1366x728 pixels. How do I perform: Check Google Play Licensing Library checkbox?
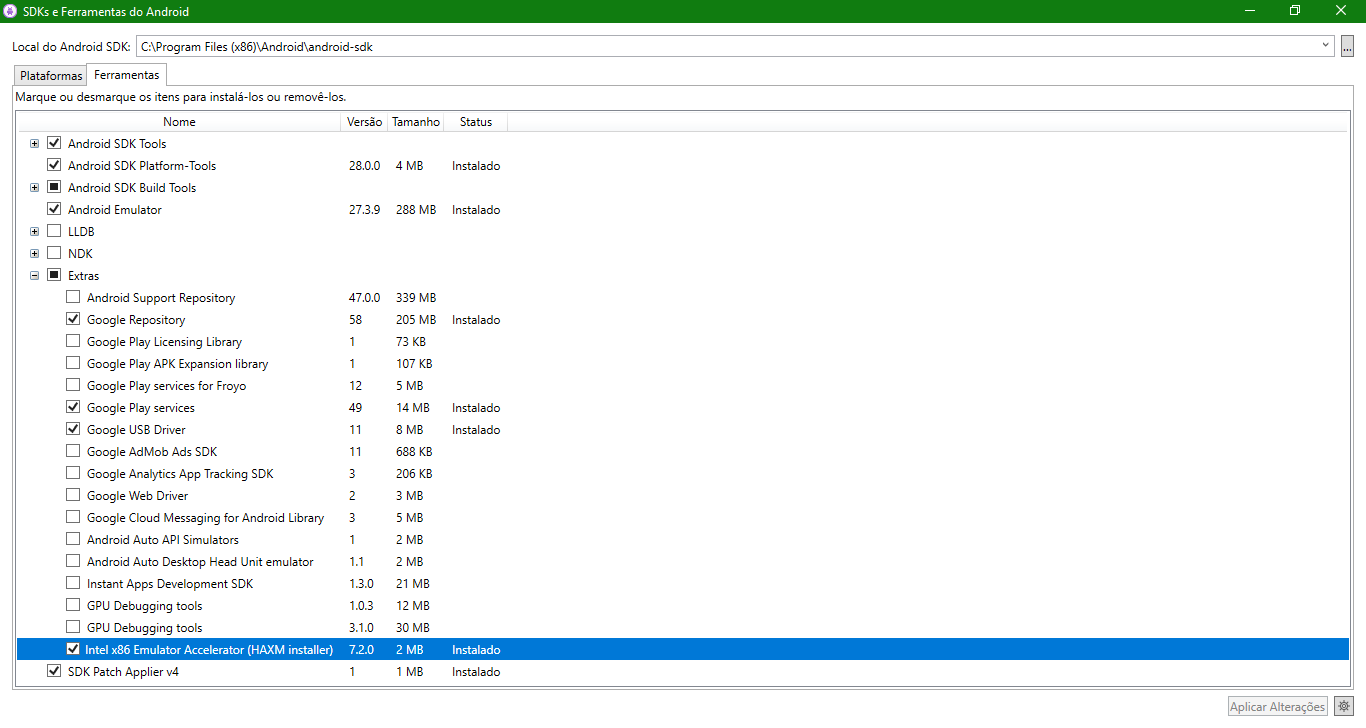tap(73, 341)
